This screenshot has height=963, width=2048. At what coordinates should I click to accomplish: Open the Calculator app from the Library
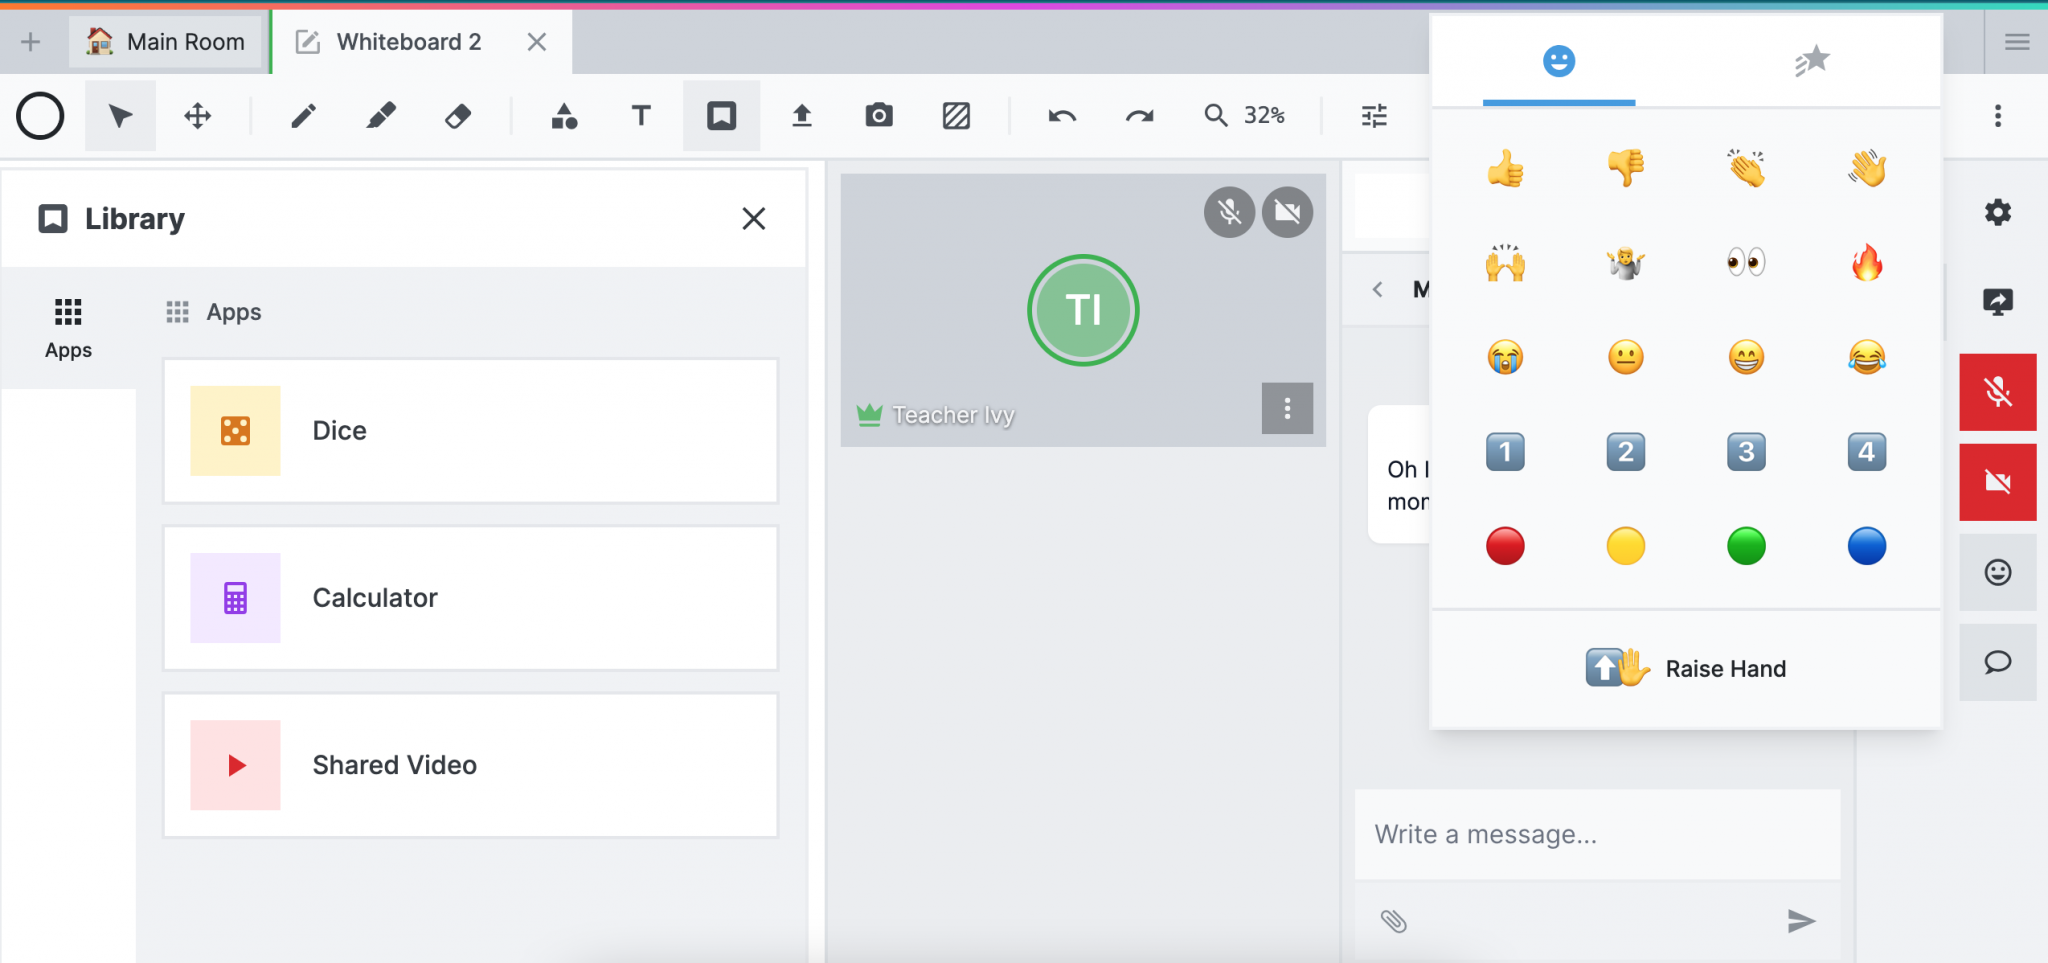[x=469, y=597]
